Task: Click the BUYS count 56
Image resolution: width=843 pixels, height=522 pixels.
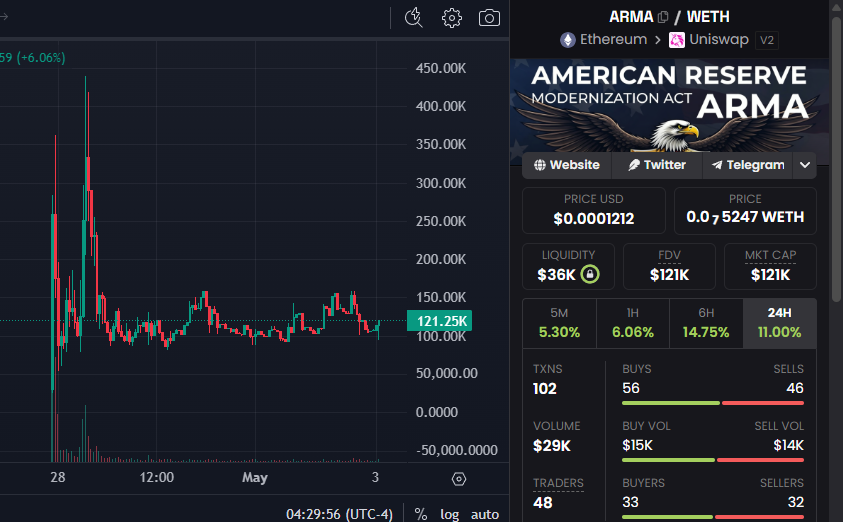Action: point(631,388)
